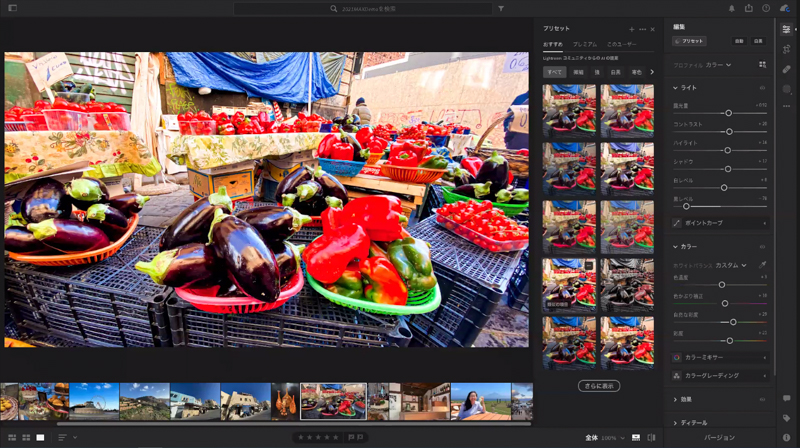
Task: Expand the ポイントカーブ panel
Action: (x=719, y=223)
